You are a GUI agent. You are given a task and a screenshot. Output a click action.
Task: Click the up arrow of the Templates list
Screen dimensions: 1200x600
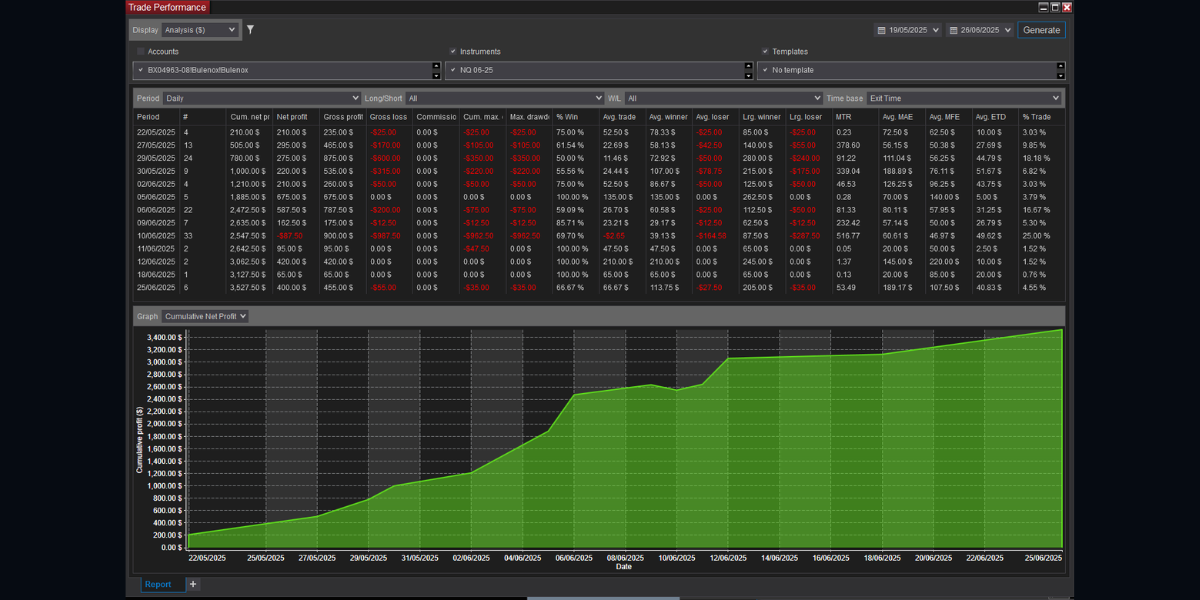(x=1061, y=66)
